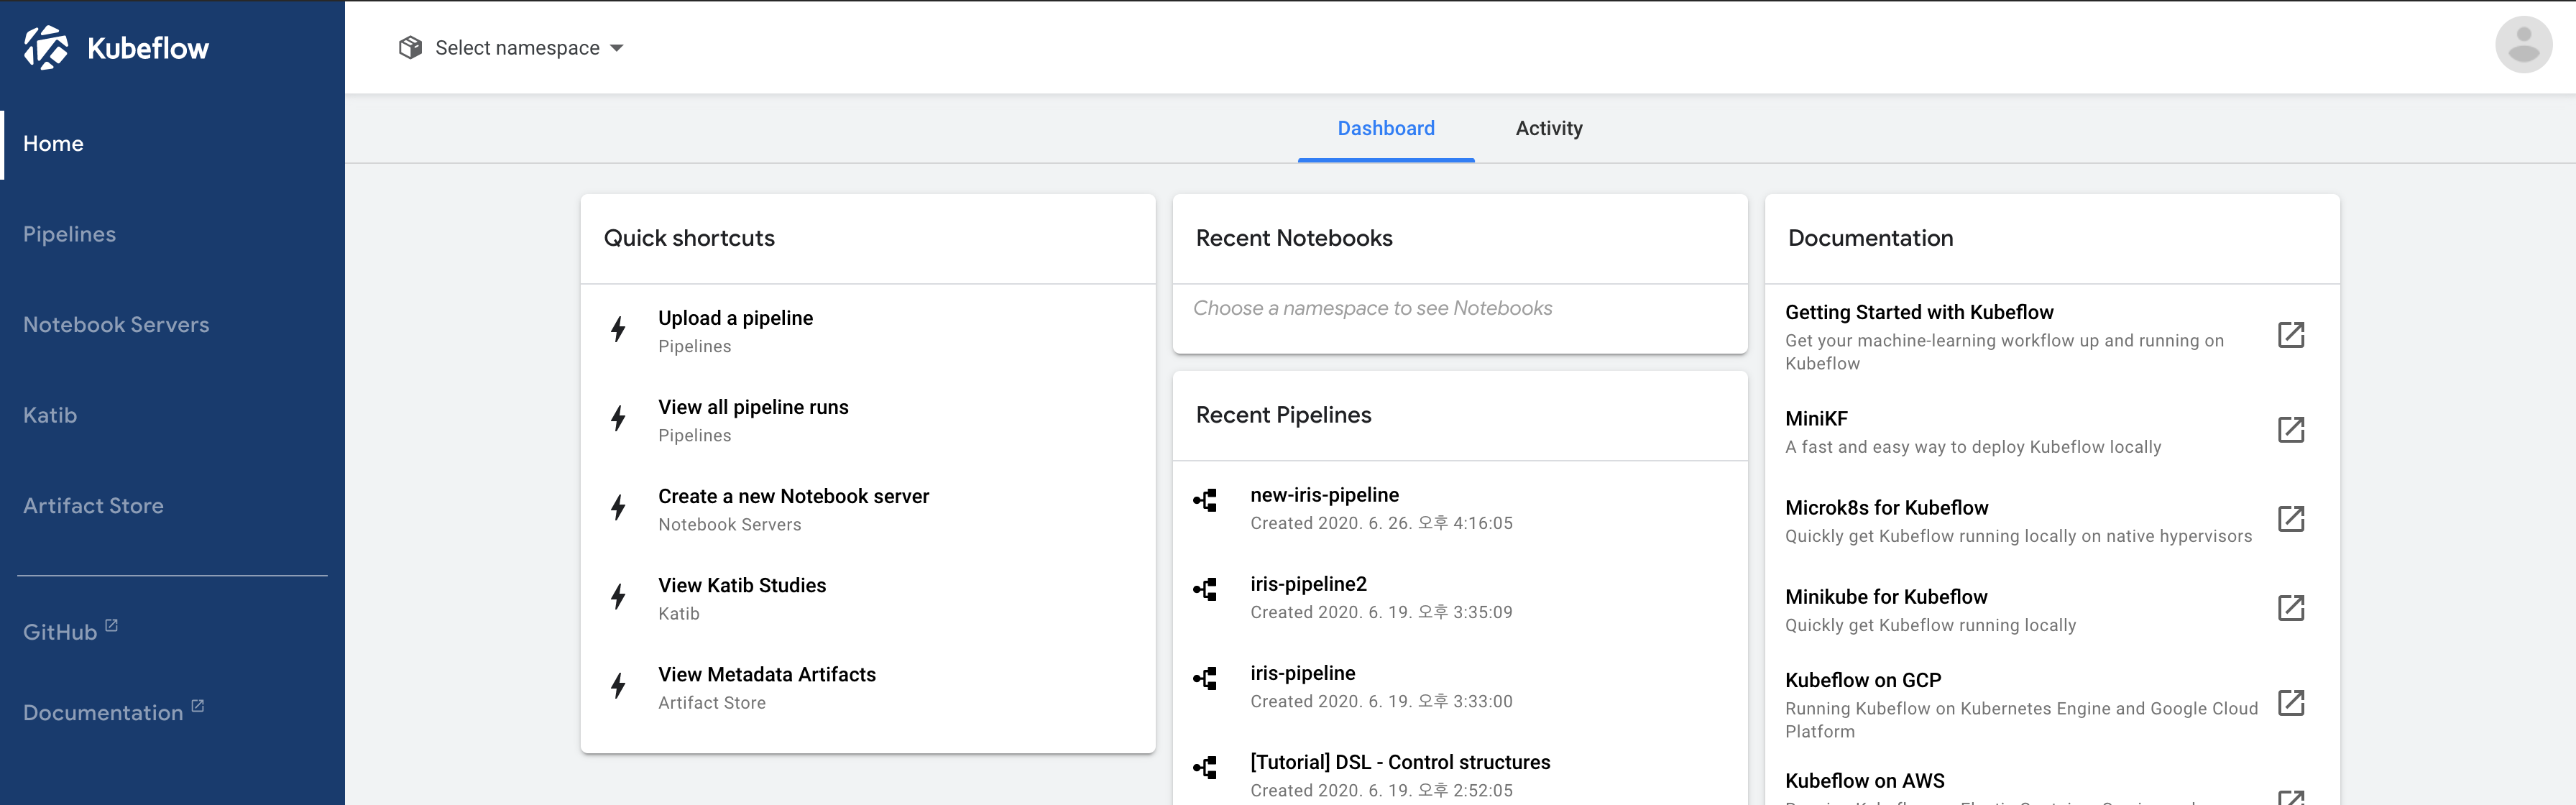Select Home in the sidebar
Screen dimensions: 2576x805
pos(172,144)
